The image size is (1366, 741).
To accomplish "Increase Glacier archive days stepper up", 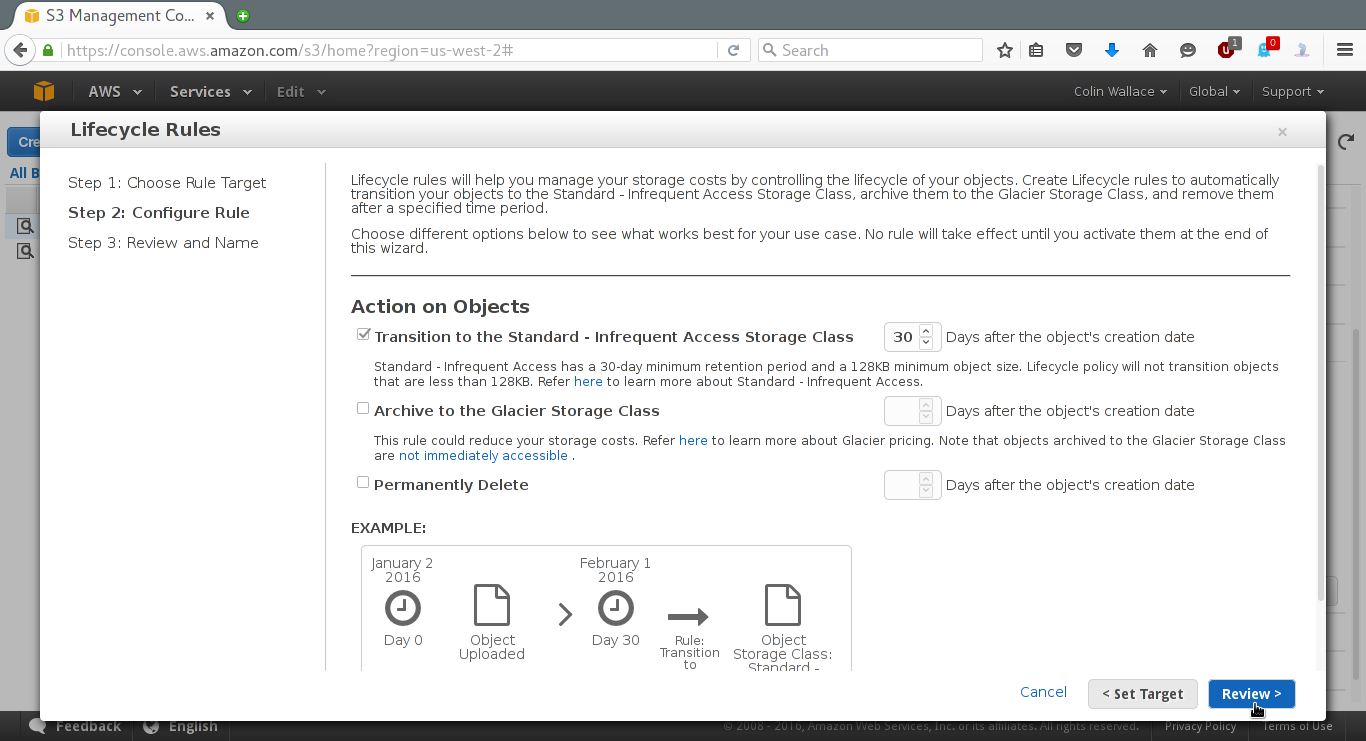I will 926,405.
